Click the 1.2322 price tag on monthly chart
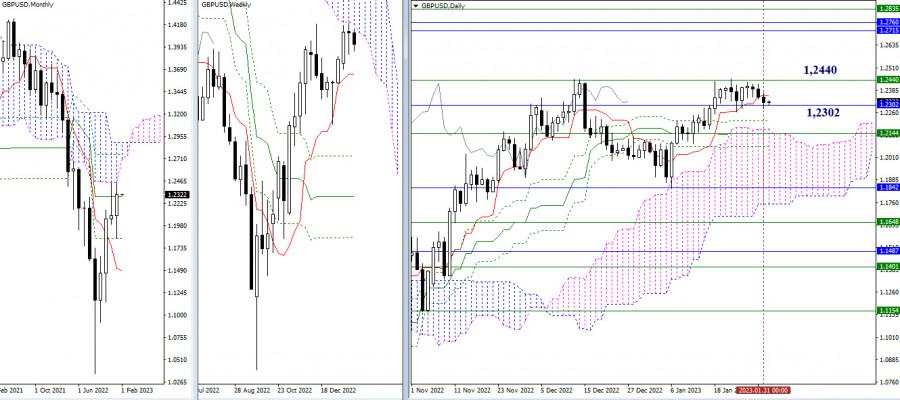The height and width of the screenshot is (400, 900). (176, 195)
